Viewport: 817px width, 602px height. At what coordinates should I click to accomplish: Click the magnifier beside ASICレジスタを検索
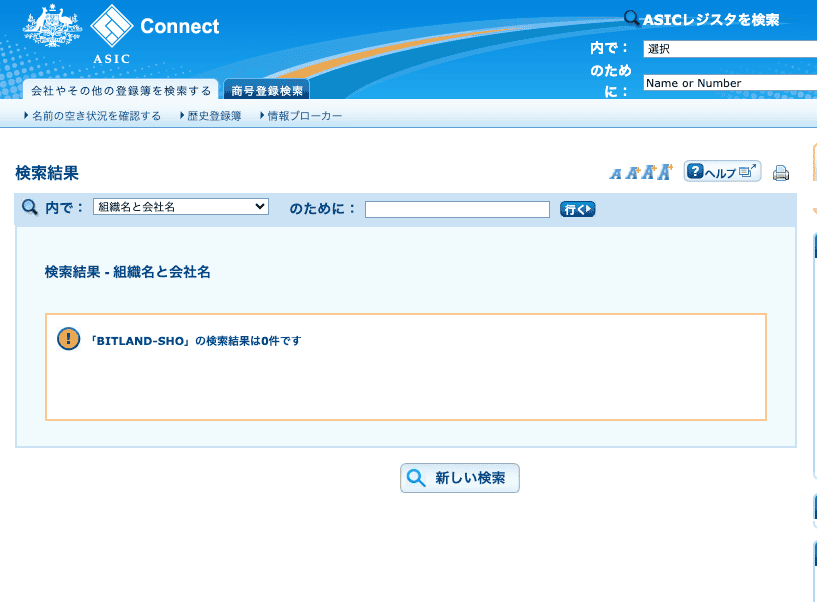[x=632, y=19]
